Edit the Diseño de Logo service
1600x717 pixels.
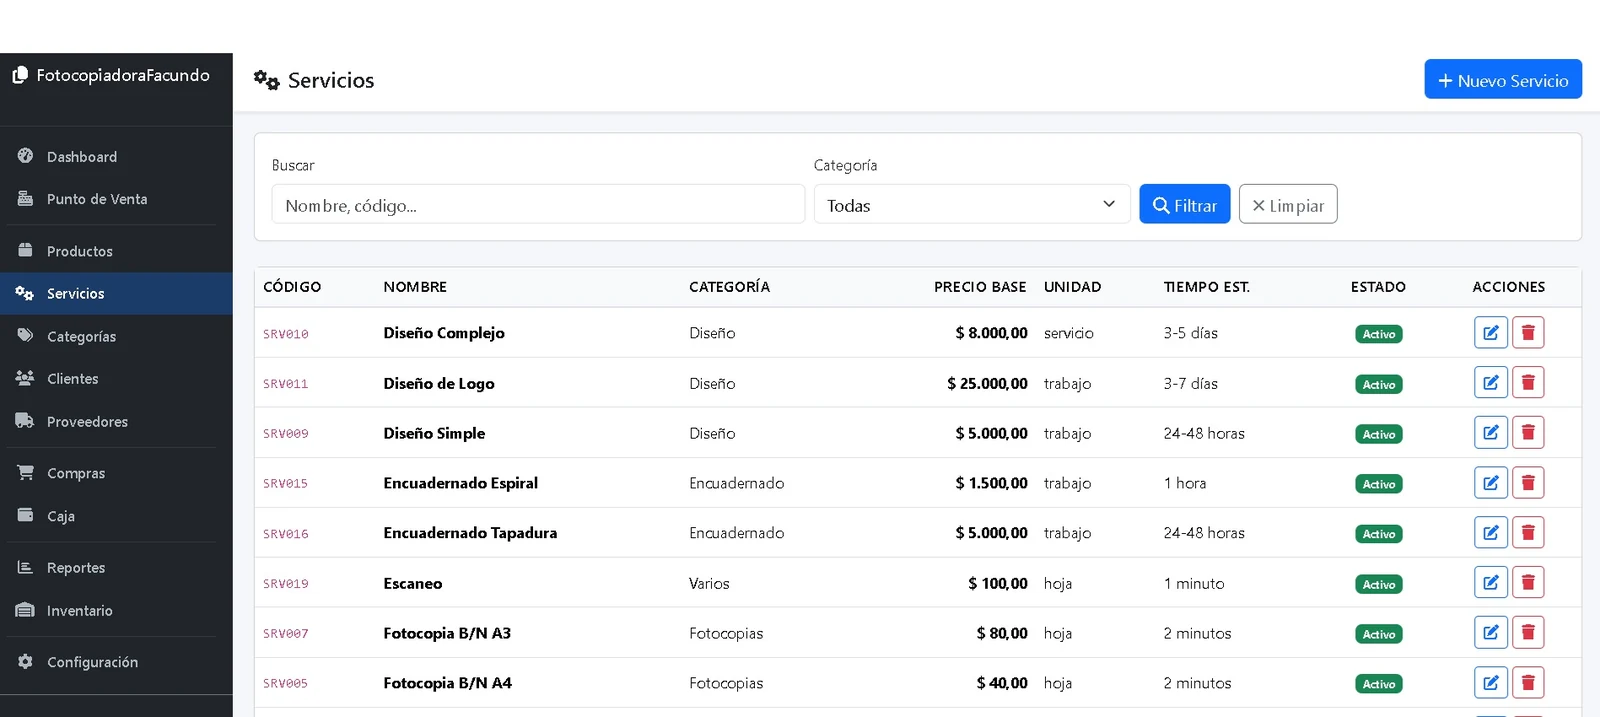click(1490, 383)
